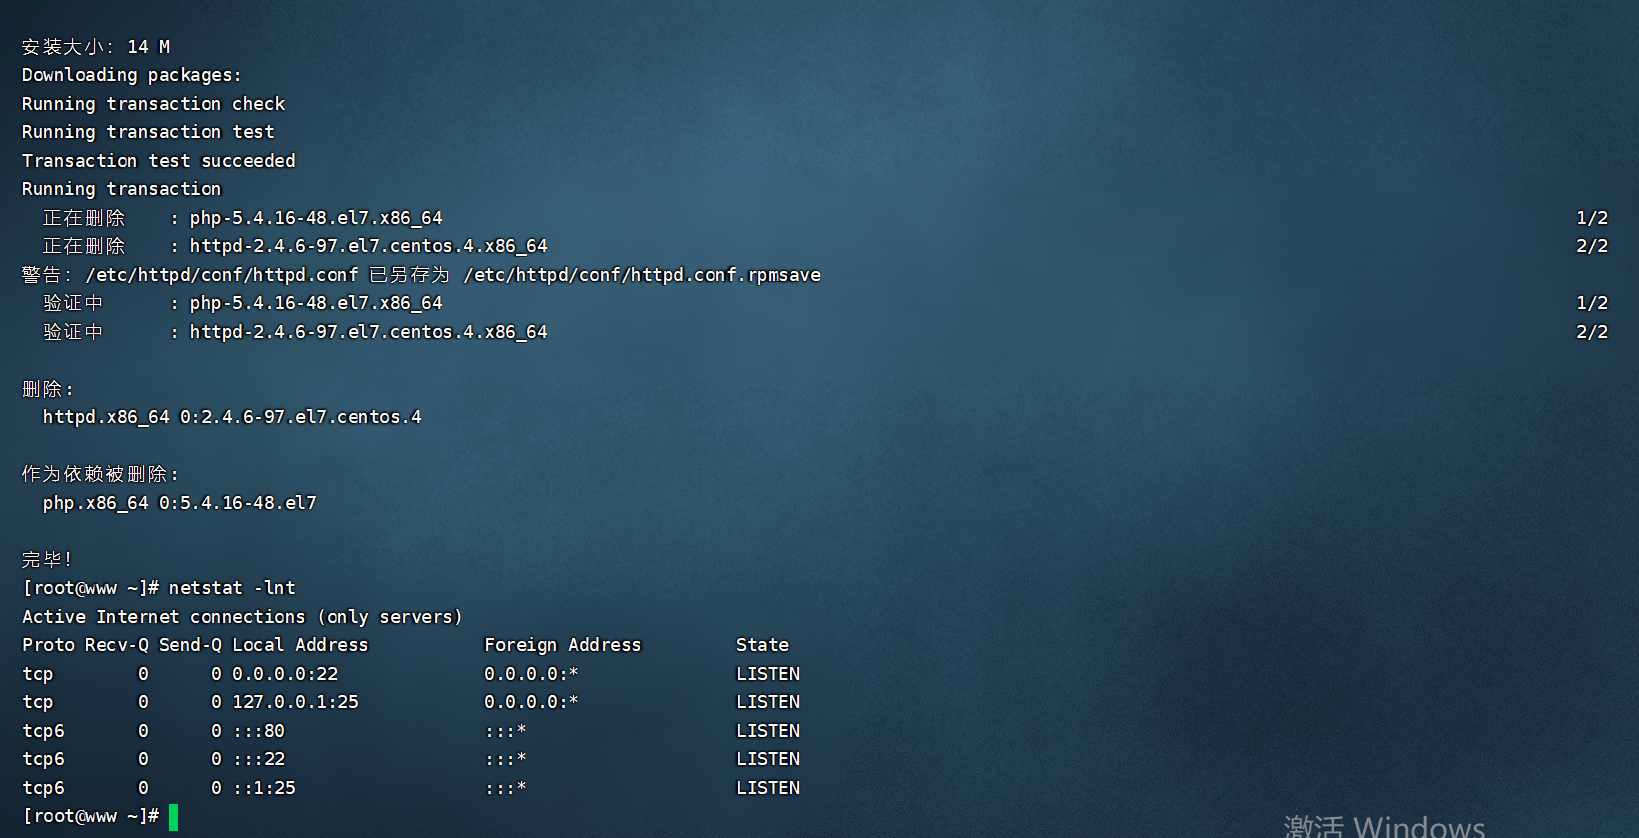1639x838 pixels.
Task: Click the 'Recv-Q' column header
Action: click(117, 645)
